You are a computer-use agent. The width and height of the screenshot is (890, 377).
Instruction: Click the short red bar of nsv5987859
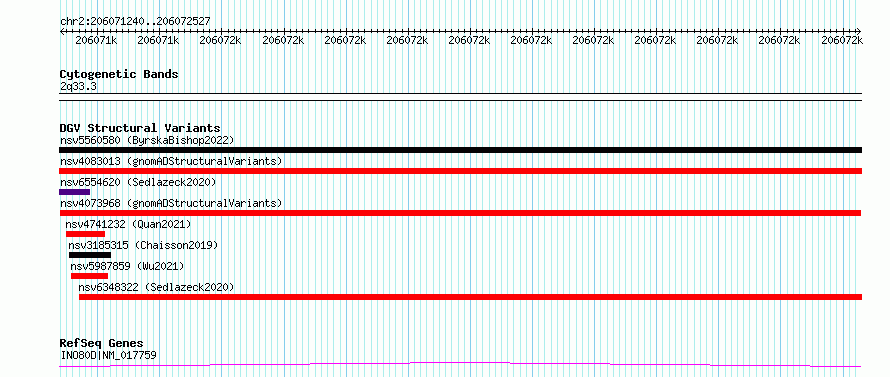point(89,276)
